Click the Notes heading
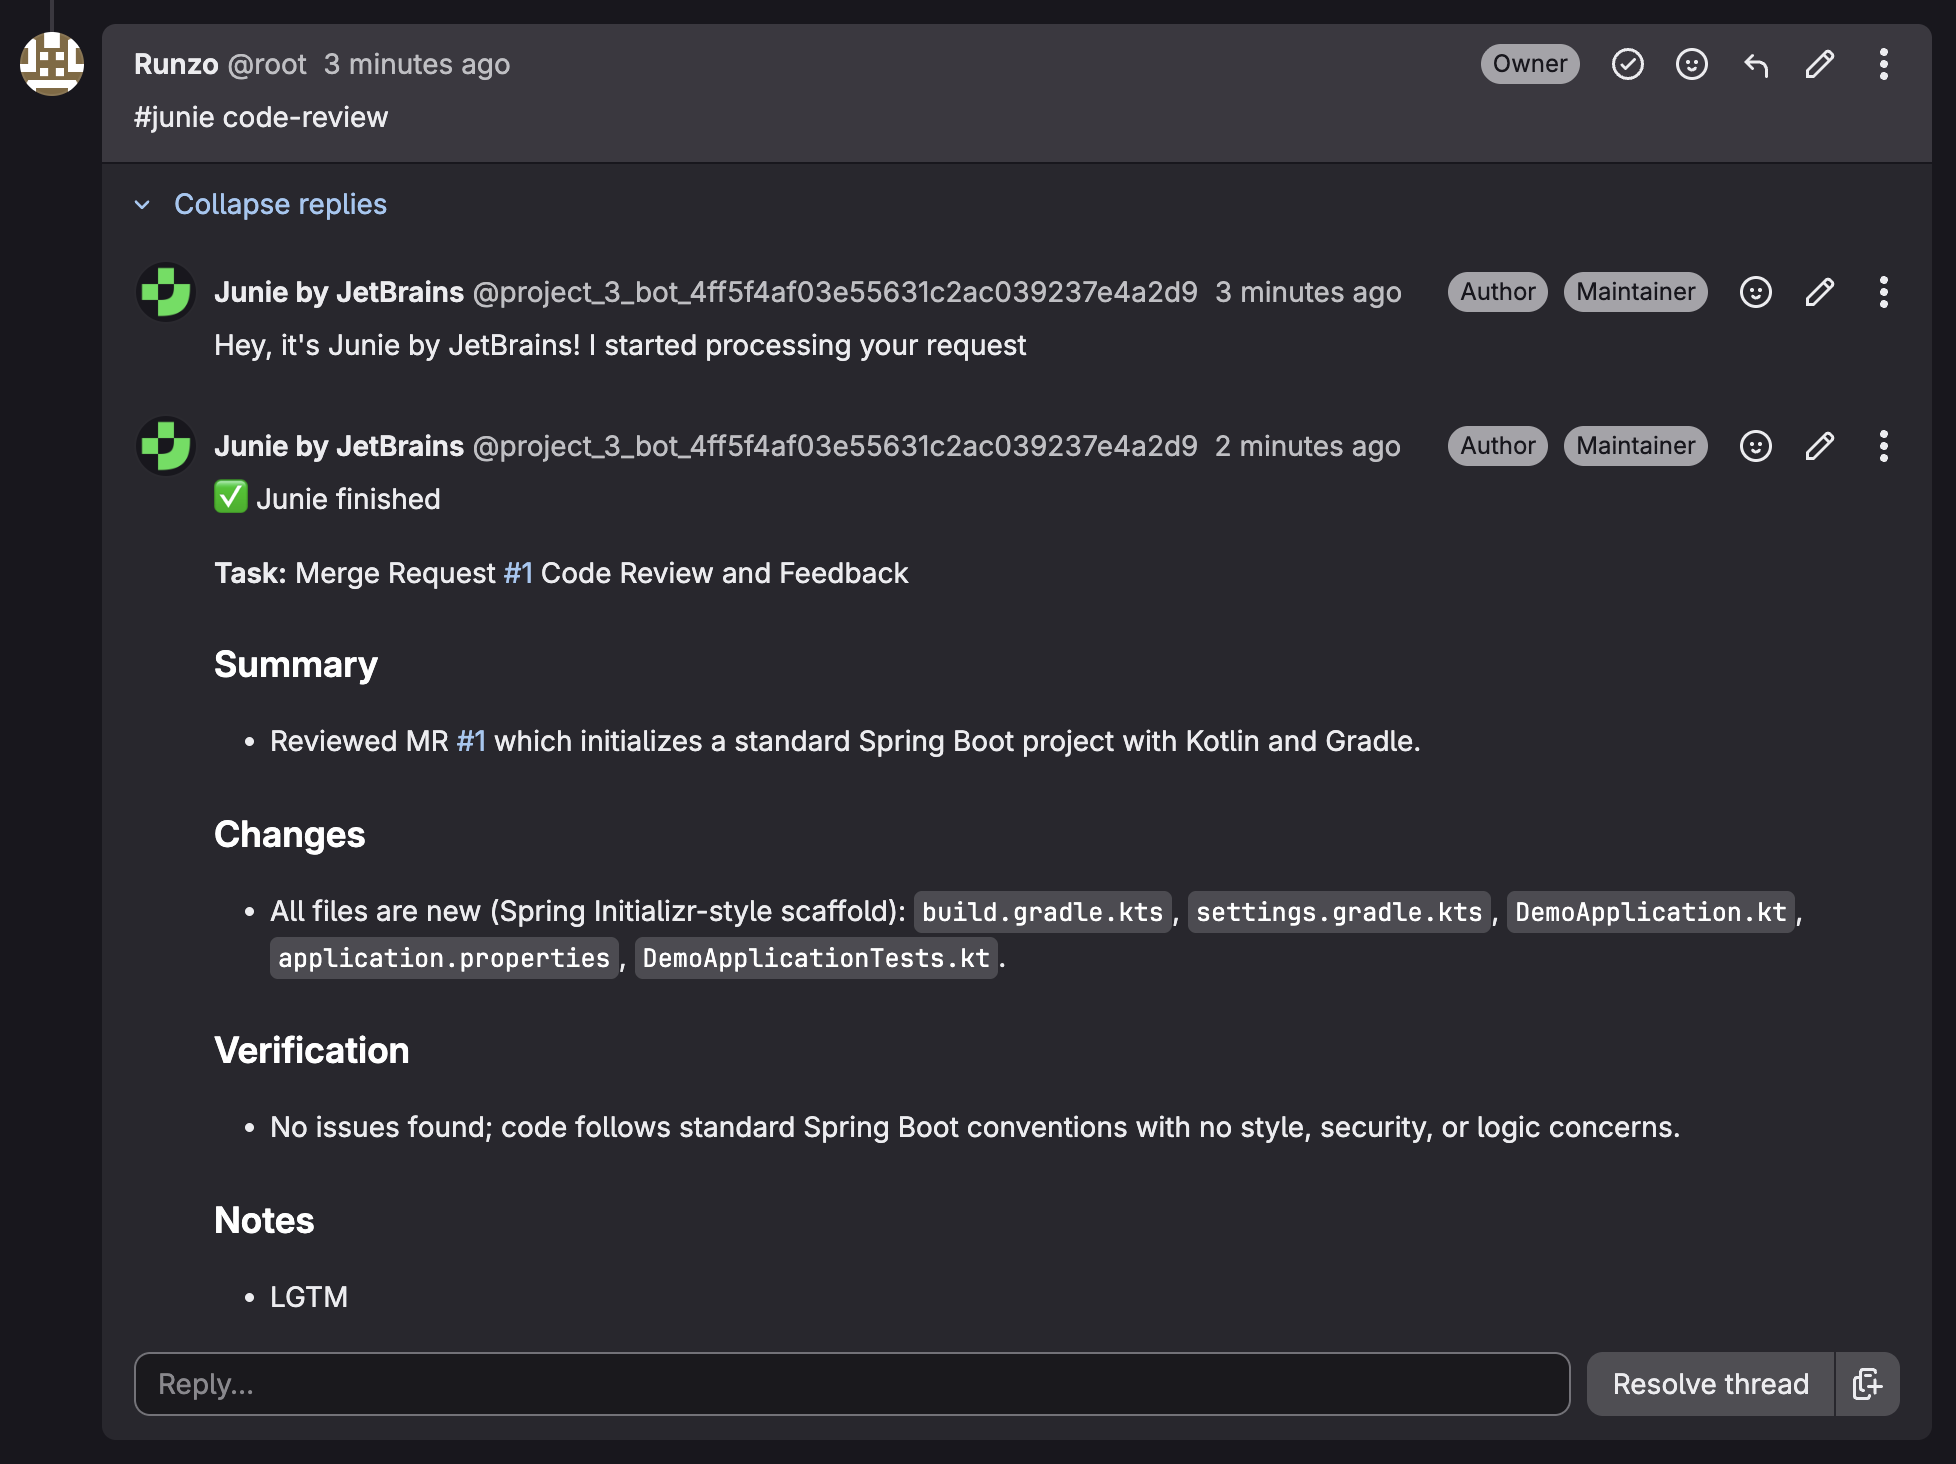Screen dimensions: 1956x1464 pos(264,1221)
